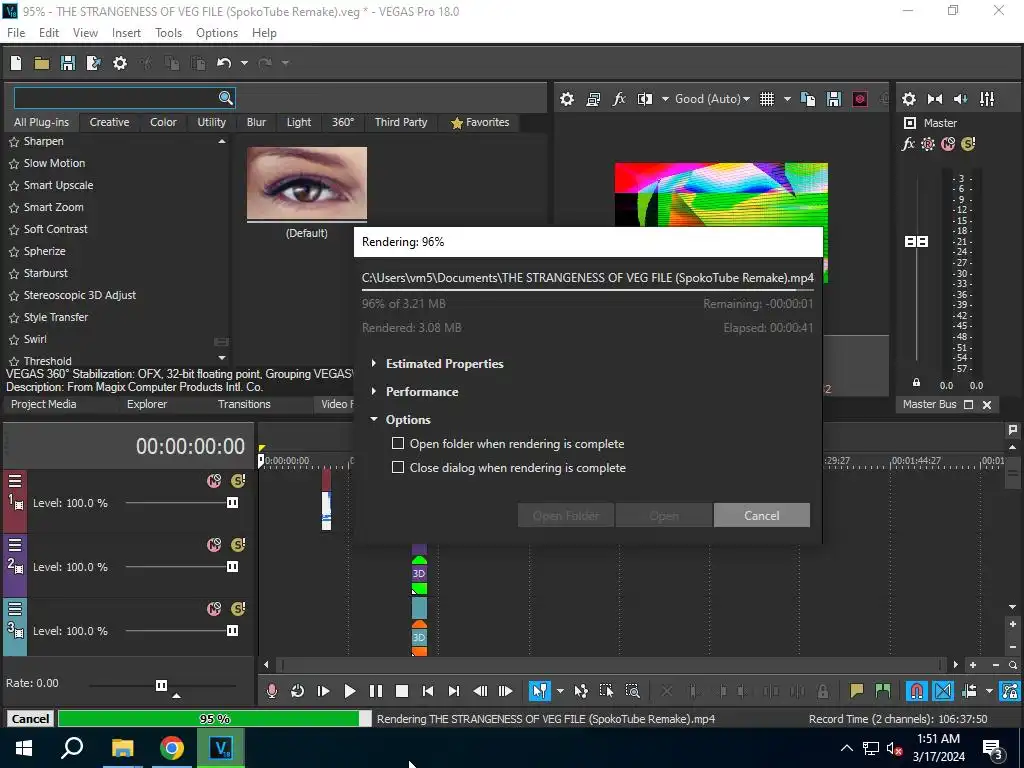
Task: Toggle track 1 solo icon
Action: [238, 481]
